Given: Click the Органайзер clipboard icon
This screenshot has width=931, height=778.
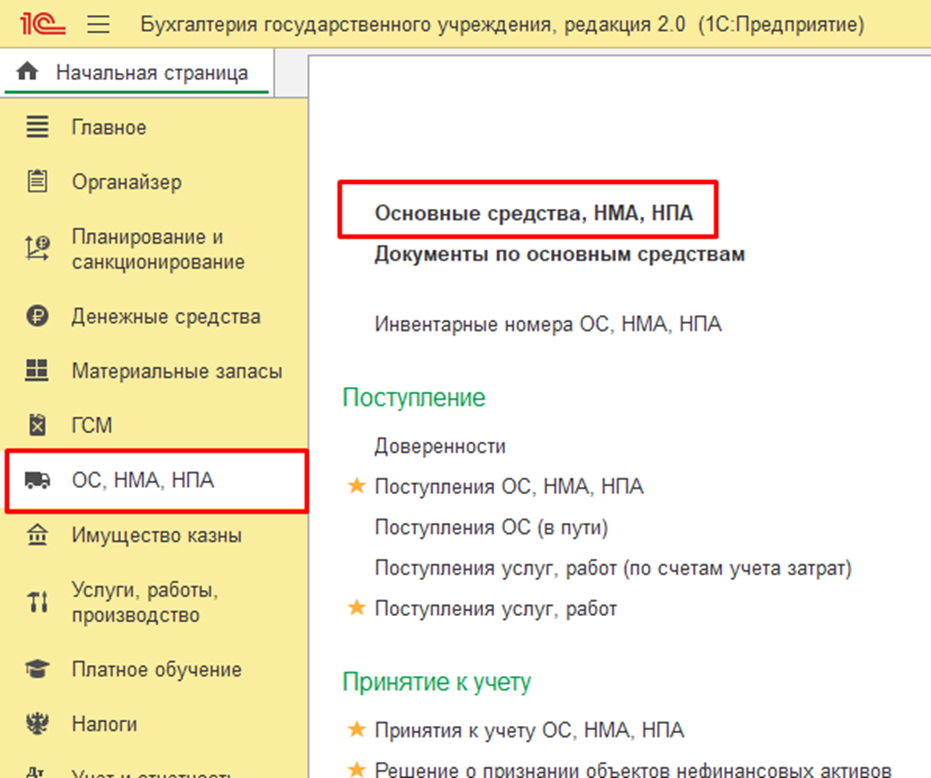Looking at the screenshot, I should pyautogui.click(x=37, y=181).
